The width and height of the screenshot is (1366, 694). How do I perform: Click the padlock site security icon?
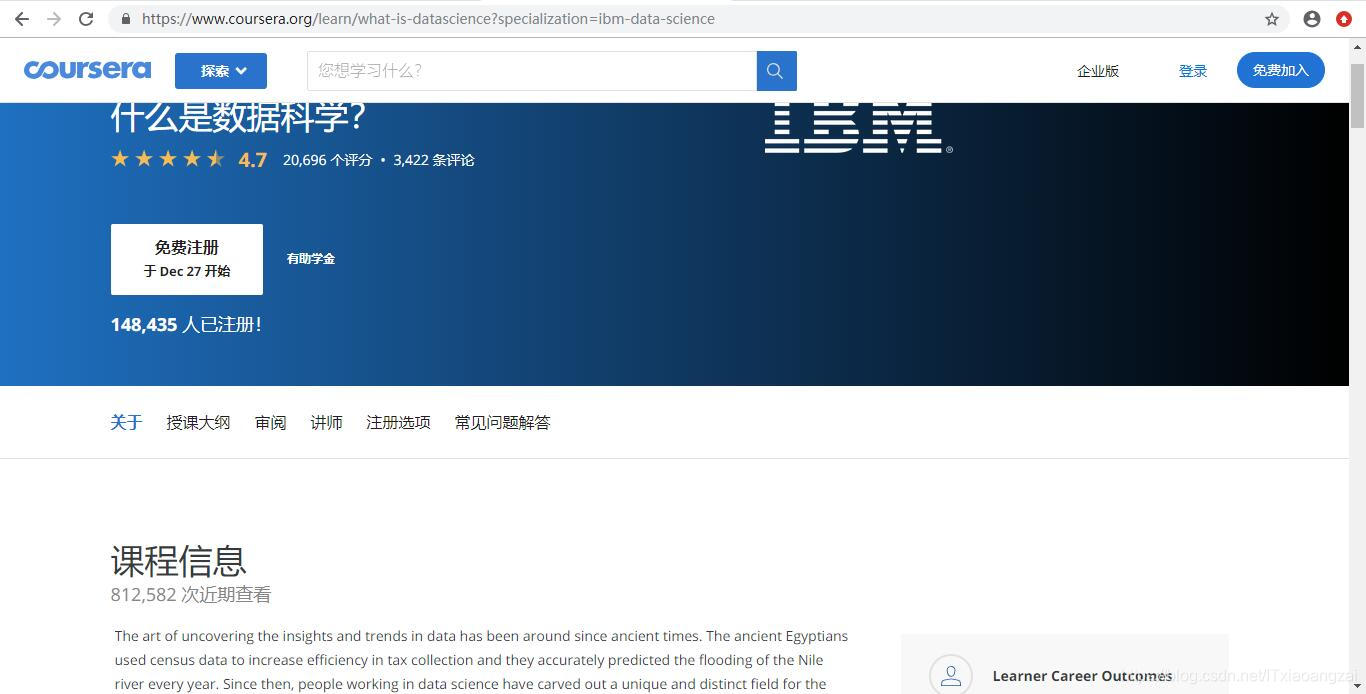click(125, 19)
